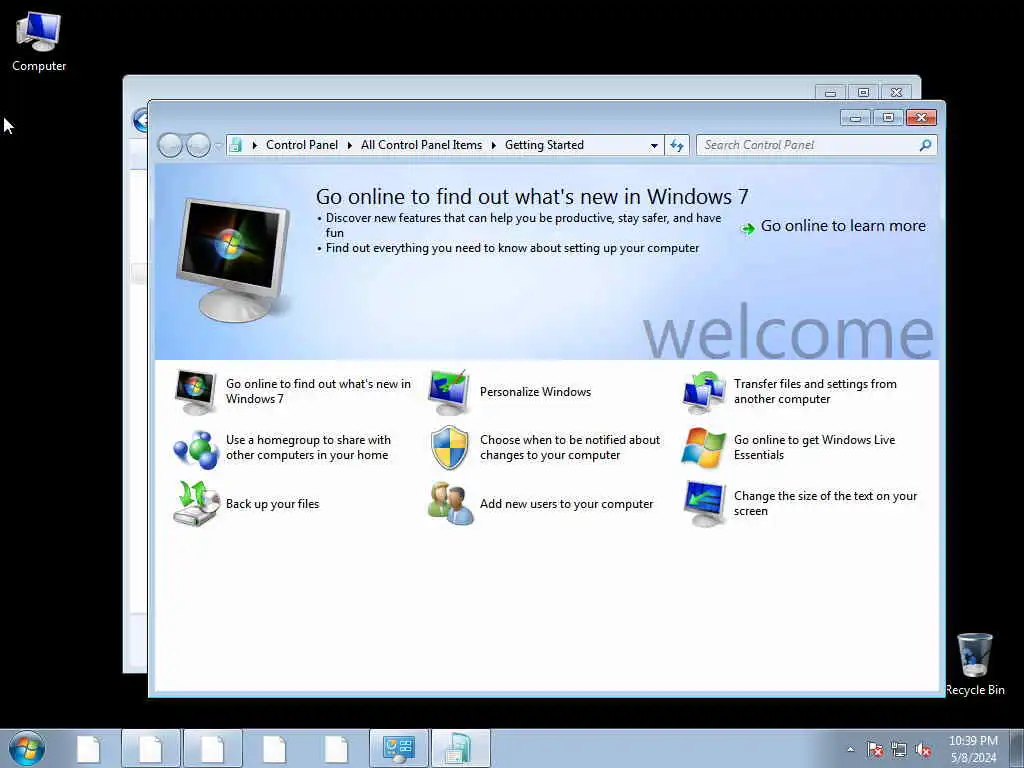Expand the arrow after Control Panel breadcrumb
1024x768 pixels.
point(349,145)
